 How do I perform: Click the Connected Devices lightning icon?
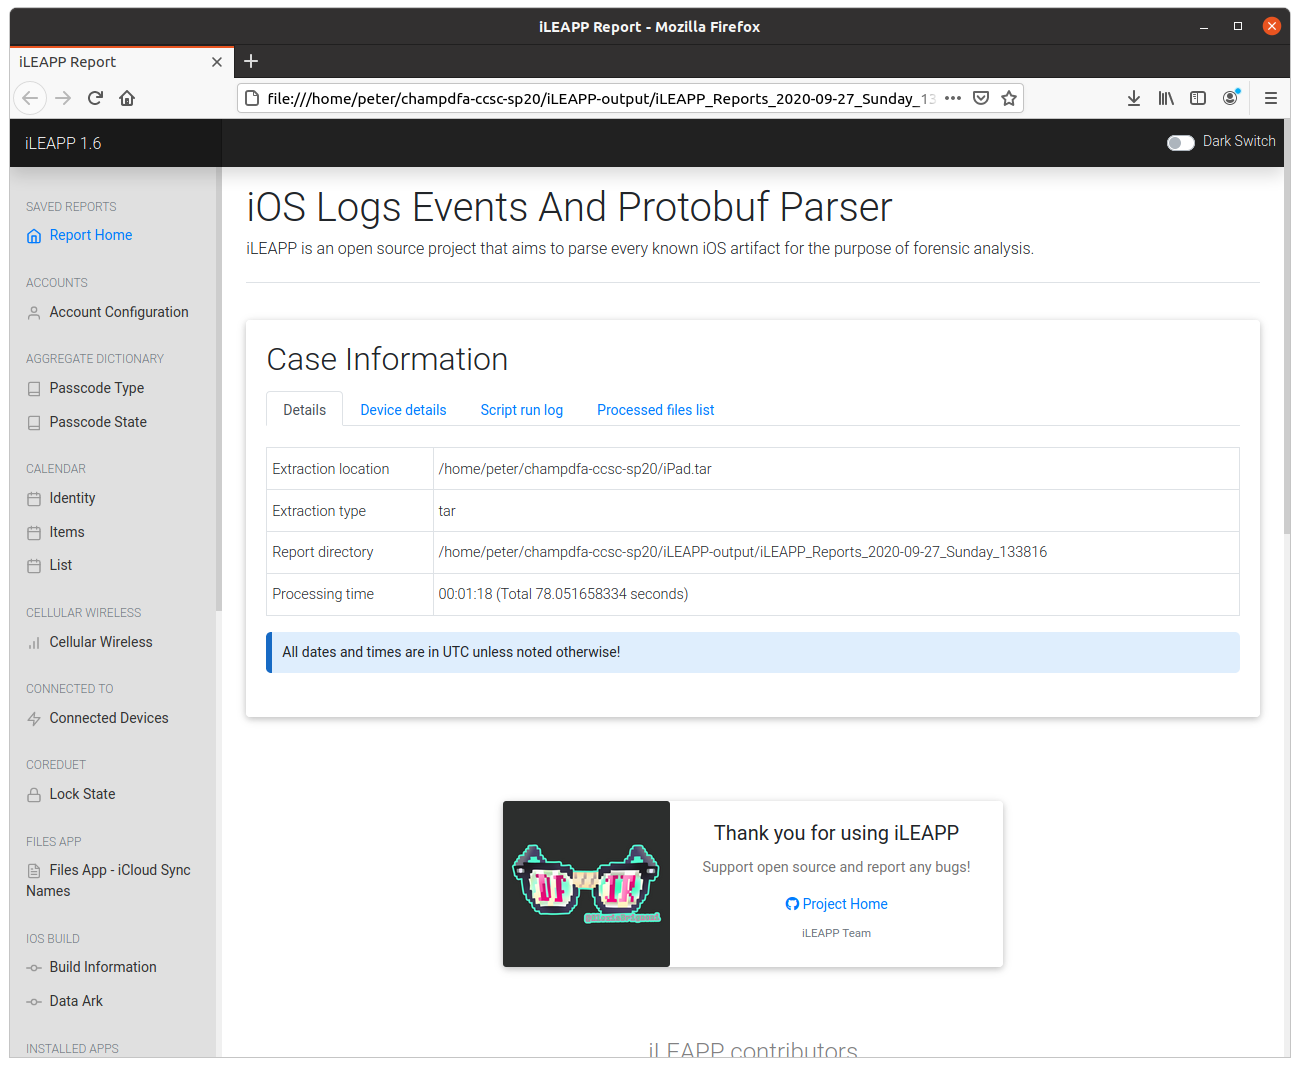point(34,719)
